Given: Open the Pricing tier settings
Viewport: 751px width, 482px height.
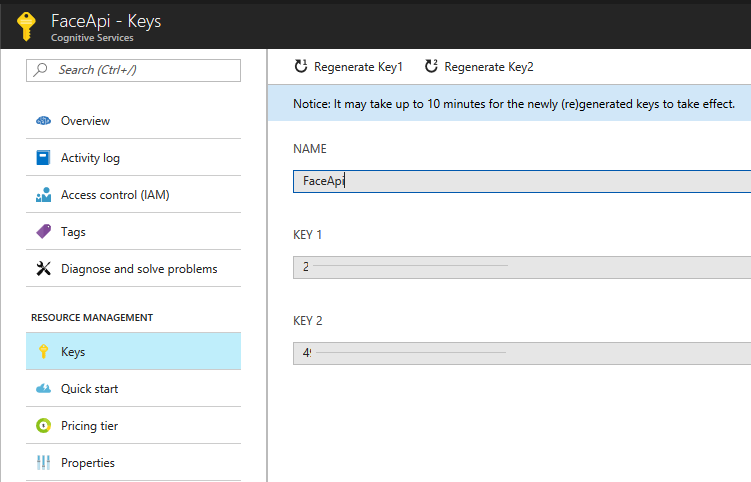Looking at the screenshot, I should tap(133, 425).
